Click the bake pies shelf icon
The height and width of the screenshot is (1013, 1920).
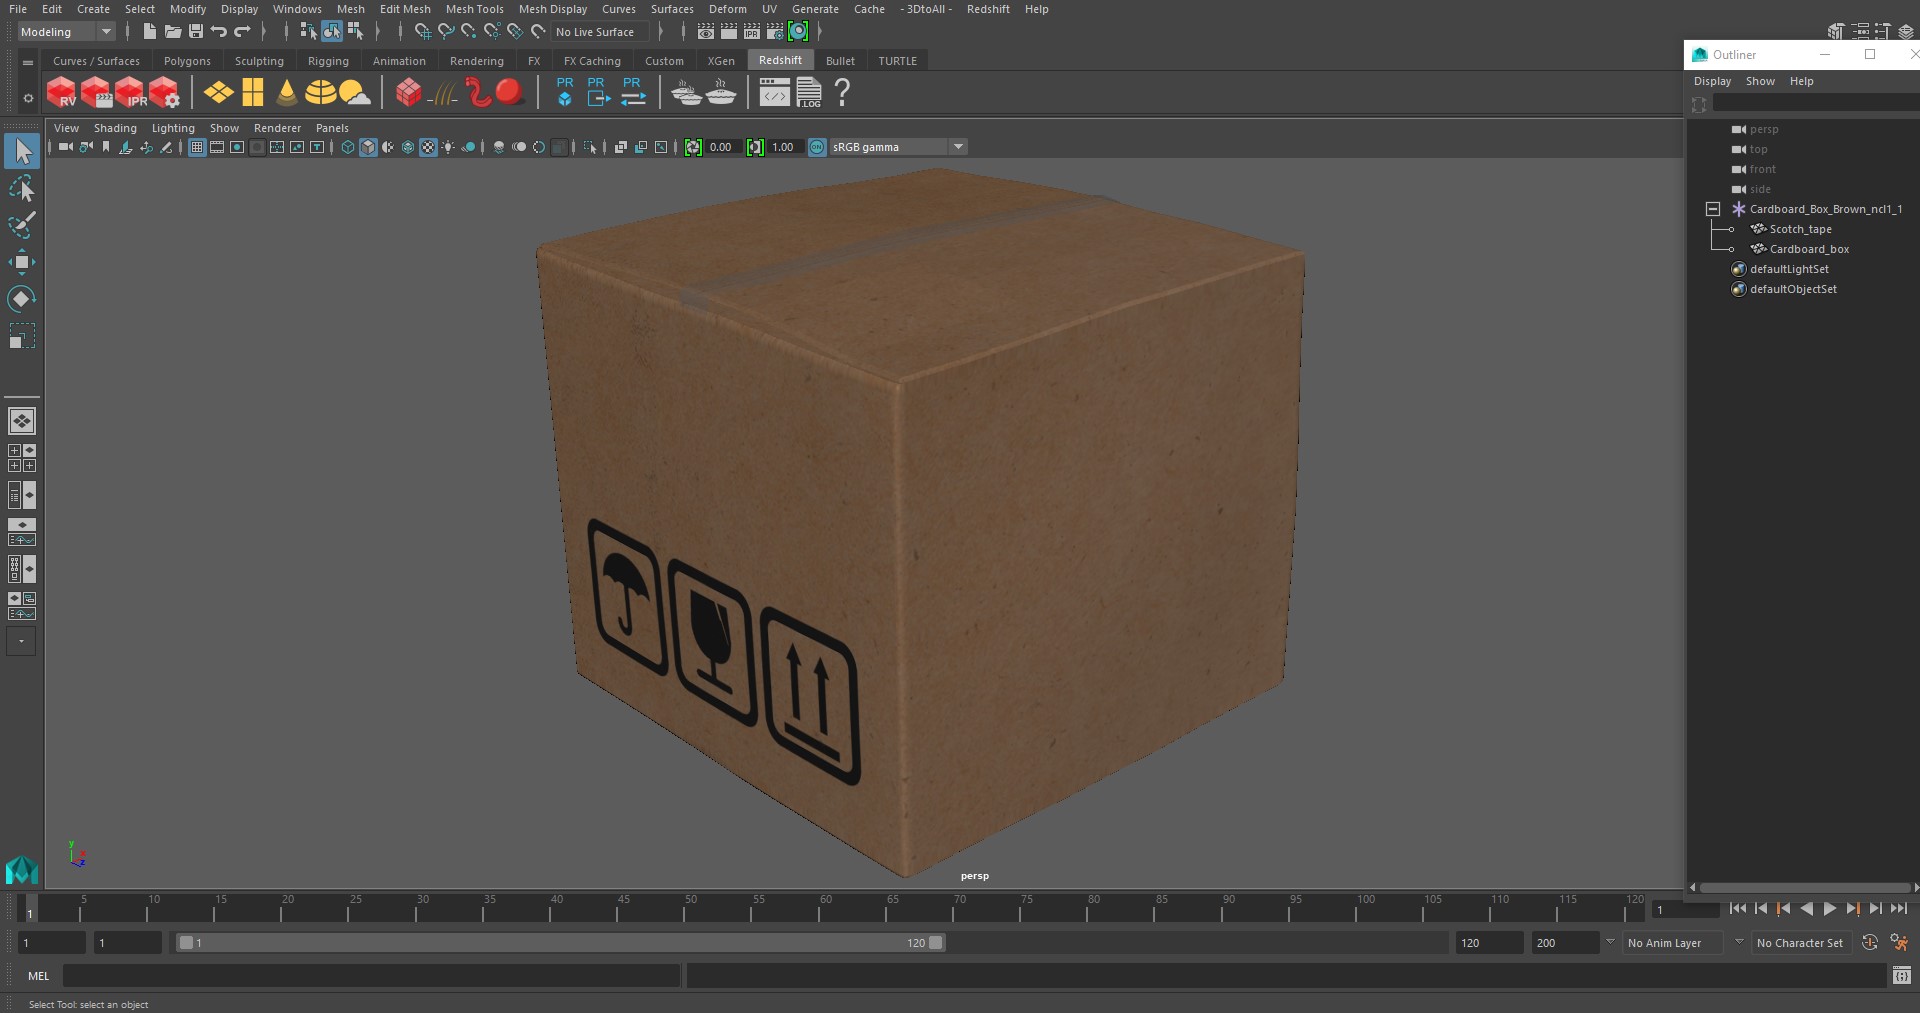687,93
